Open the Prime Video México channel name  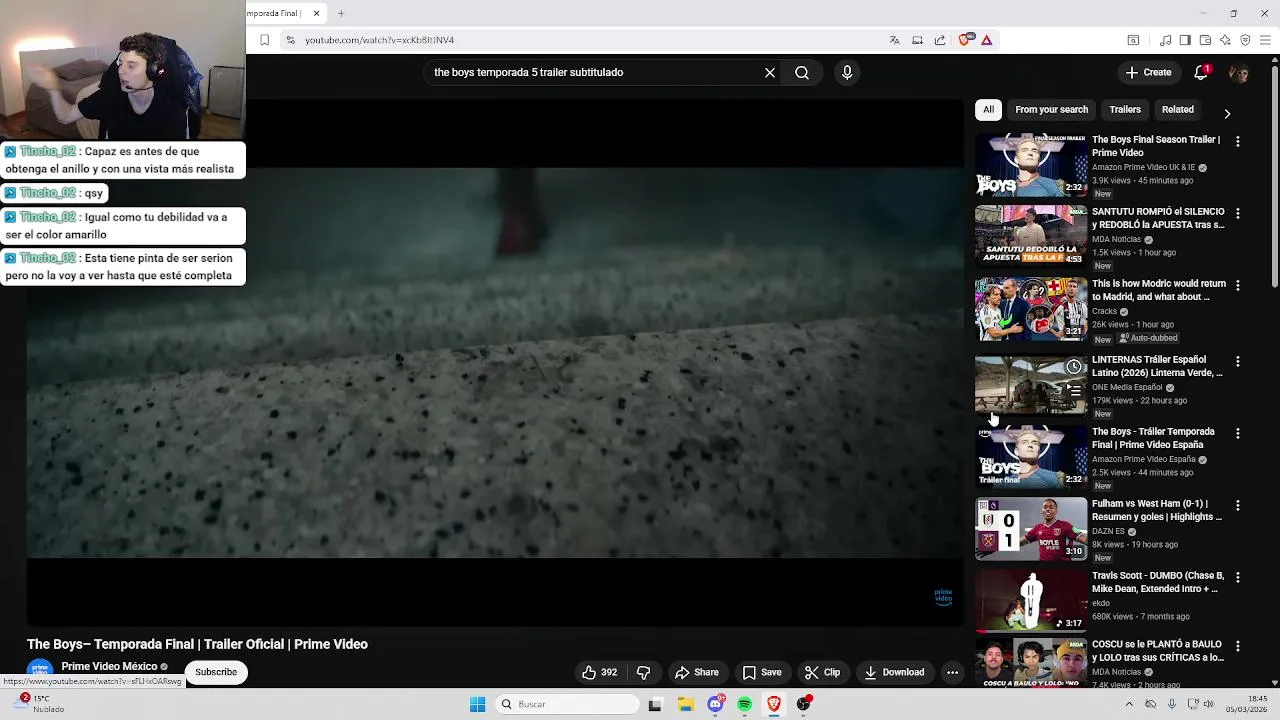click(109, 666)
